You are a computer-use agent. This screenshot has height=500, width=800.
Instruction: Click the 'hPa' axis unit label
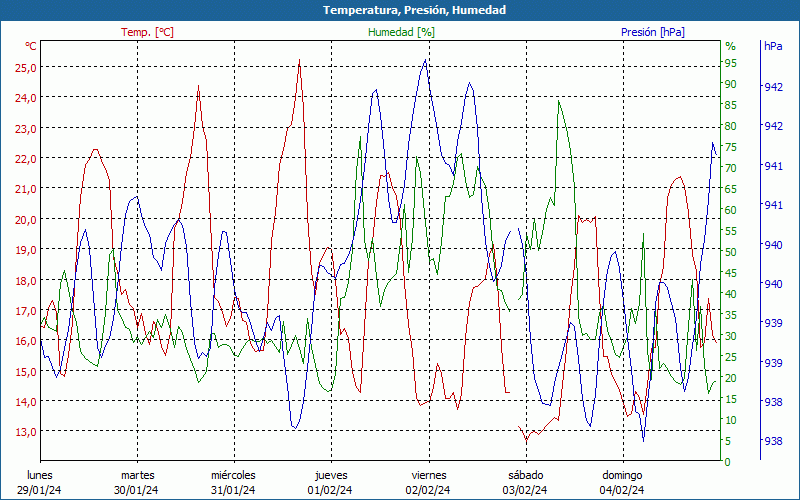point(773,46)
